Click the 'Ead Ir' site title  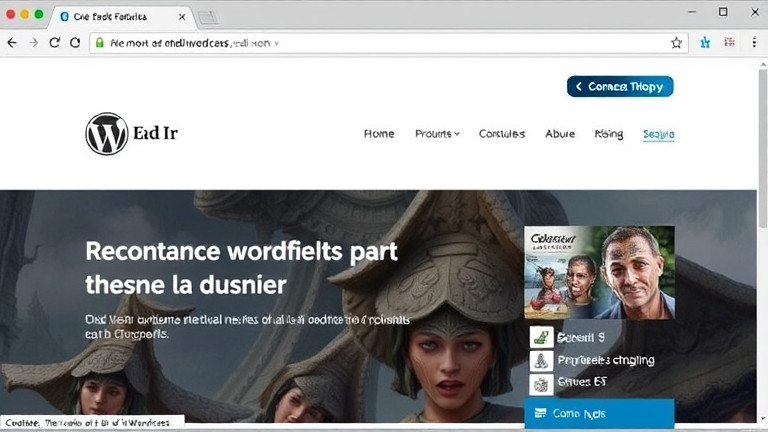pyautogui.click(x=155, y=133)
